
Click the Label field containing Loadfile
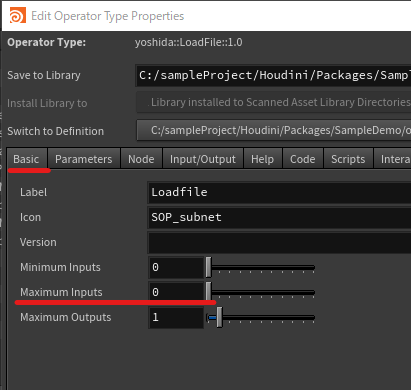[x=279, y=192]
